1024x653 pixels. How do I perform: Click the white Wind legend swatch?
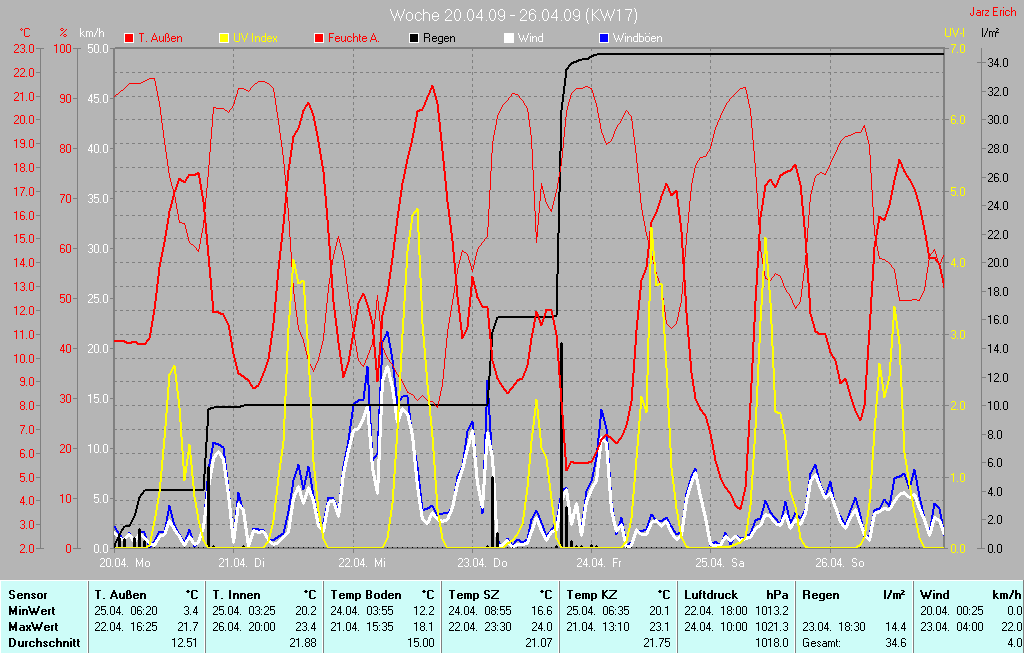click(x=509, y=38)
